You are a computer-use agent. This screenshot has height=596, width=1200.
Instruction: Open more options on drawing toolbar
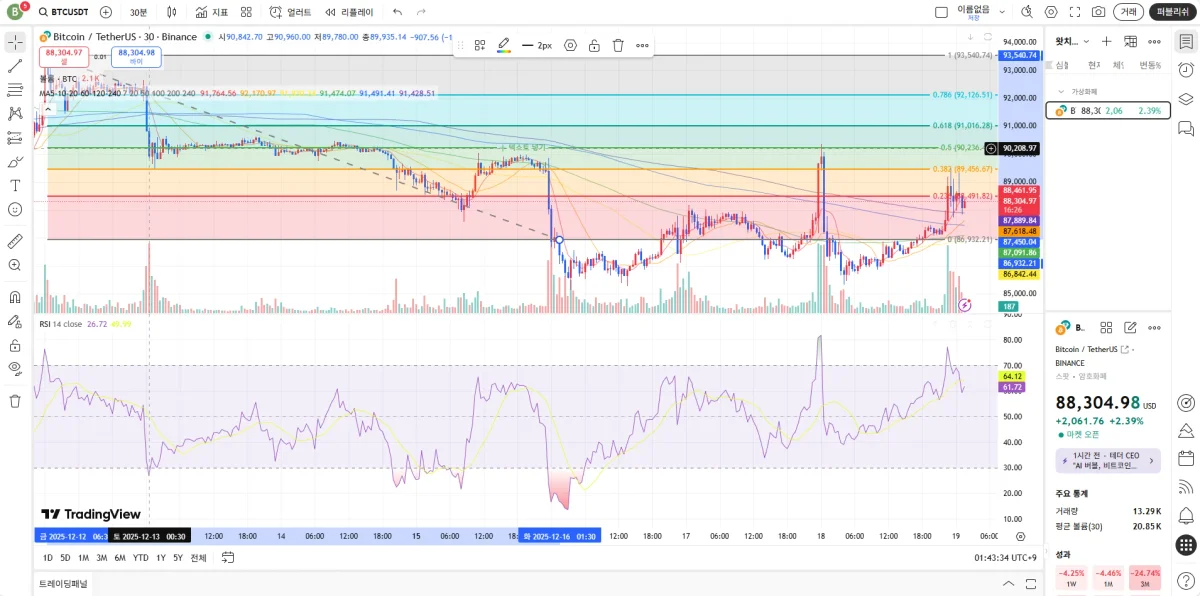point(642,45)
